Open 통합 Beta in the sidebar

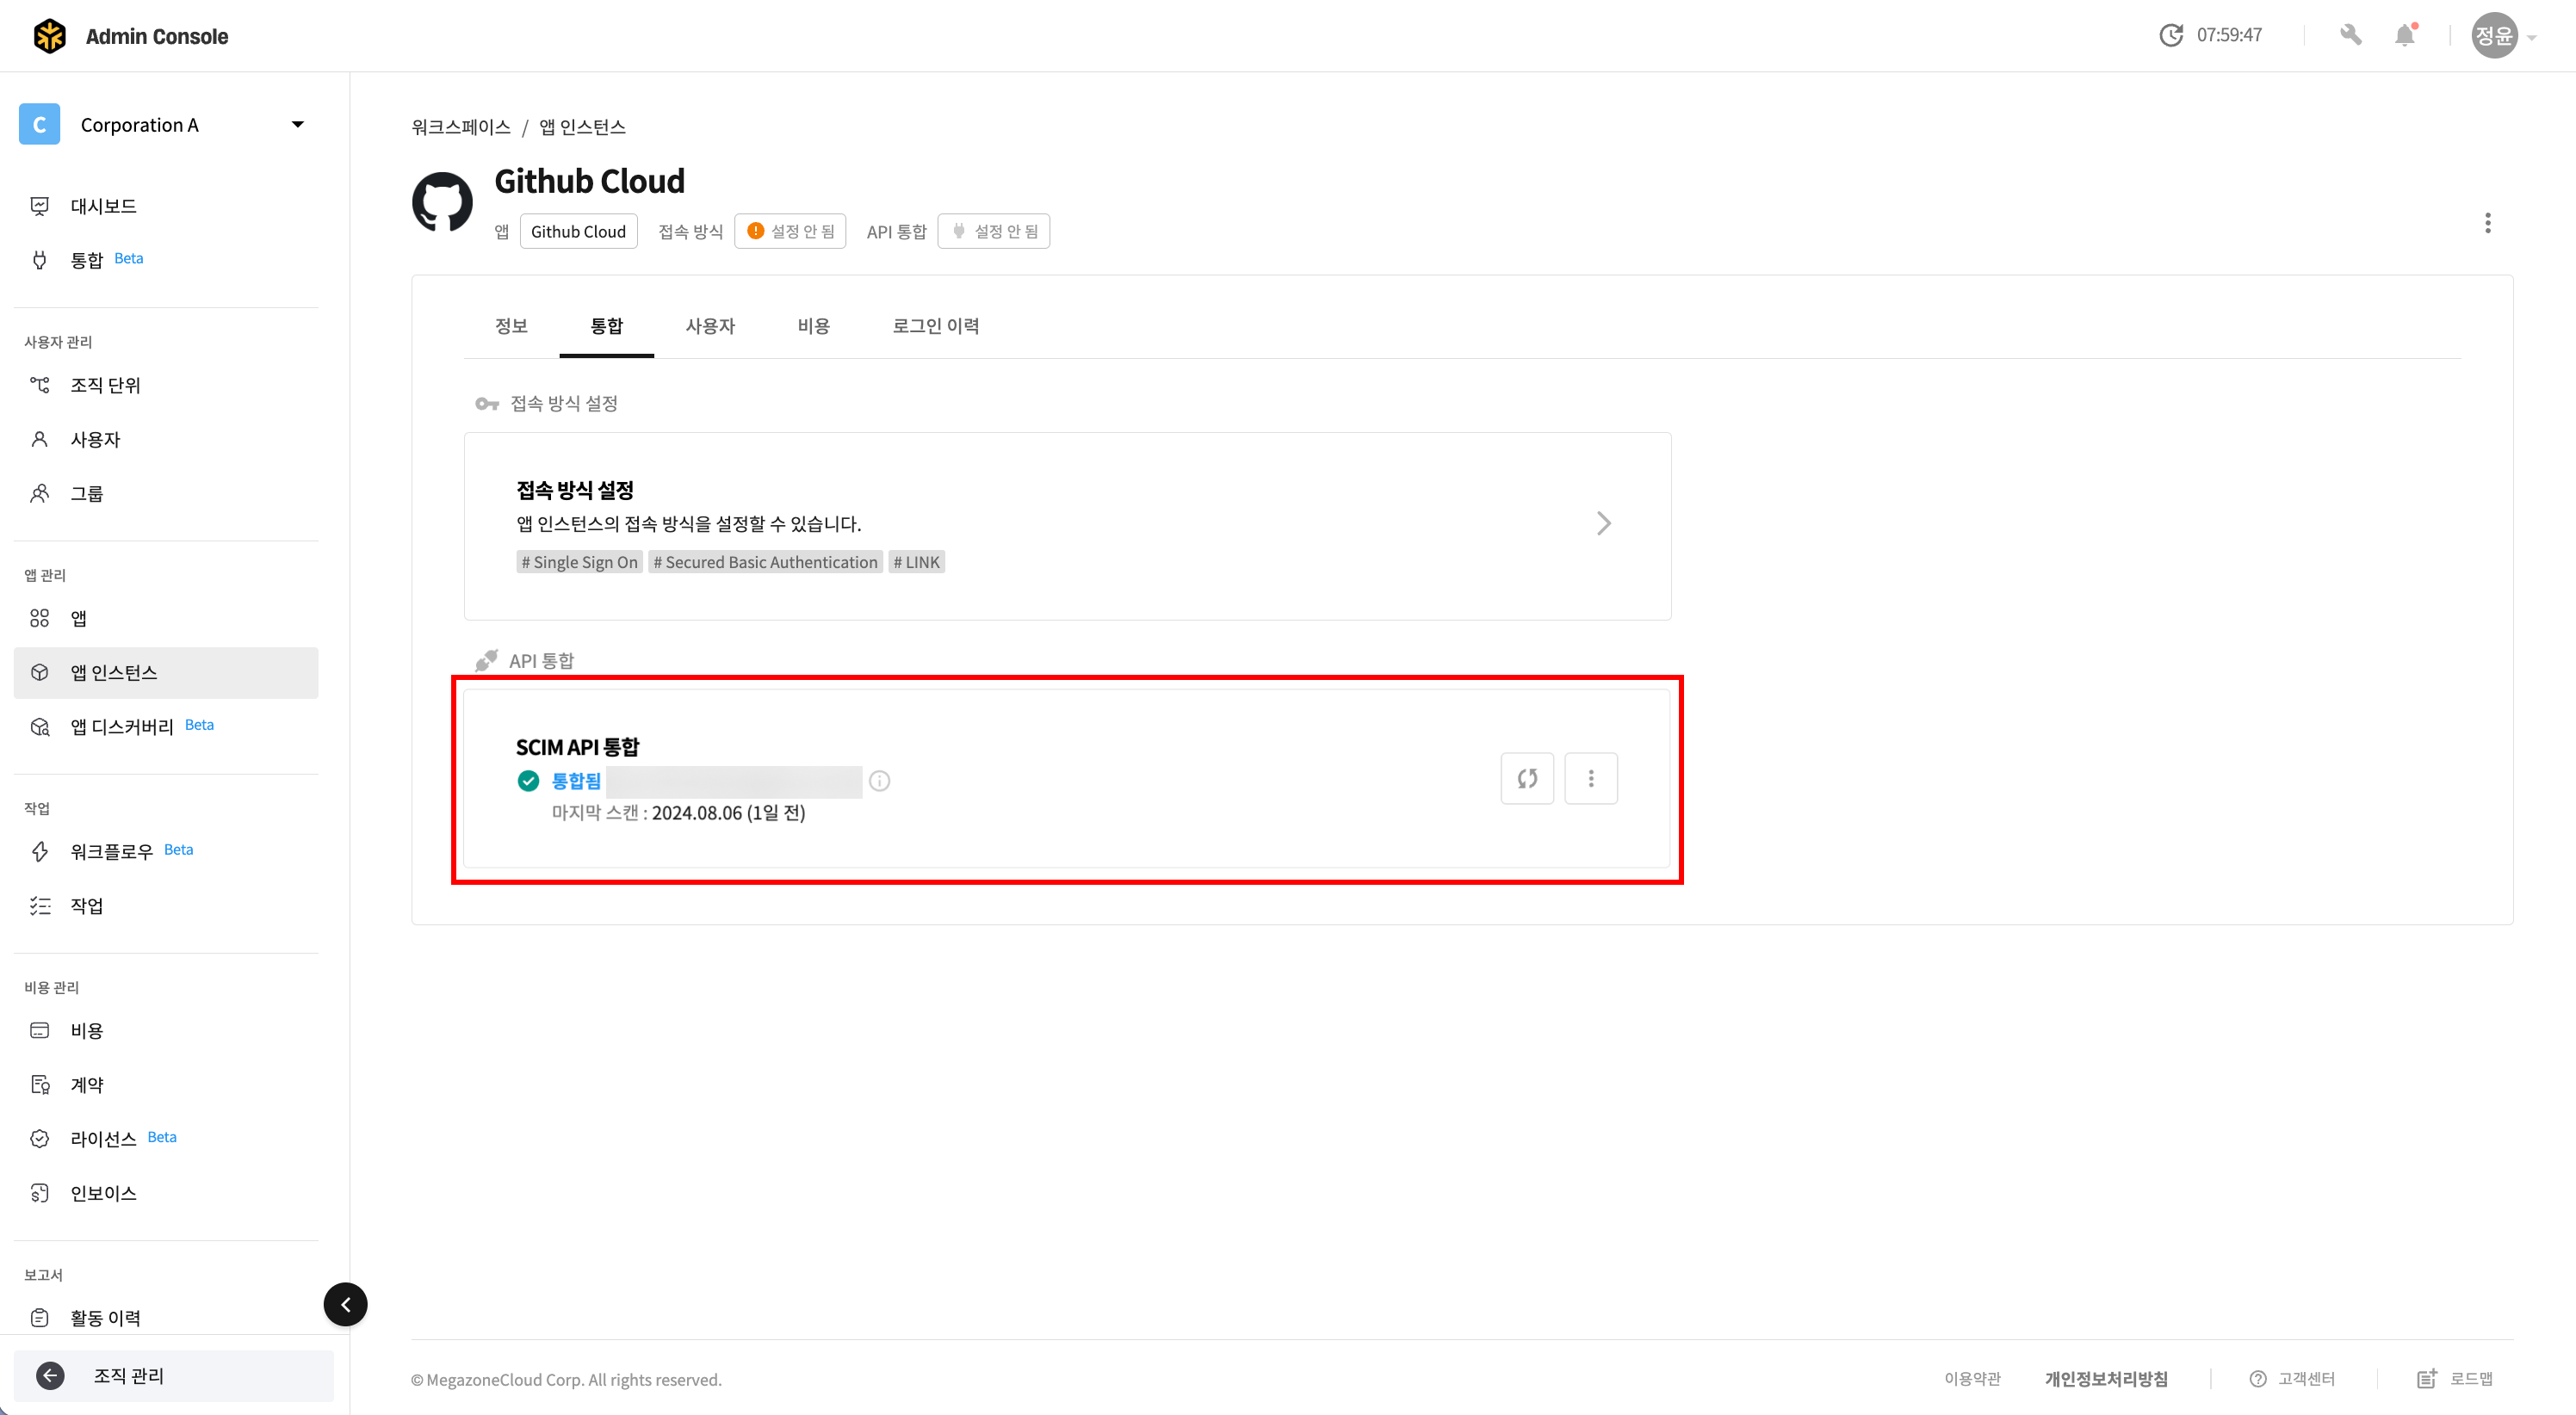tap(166, 260)
